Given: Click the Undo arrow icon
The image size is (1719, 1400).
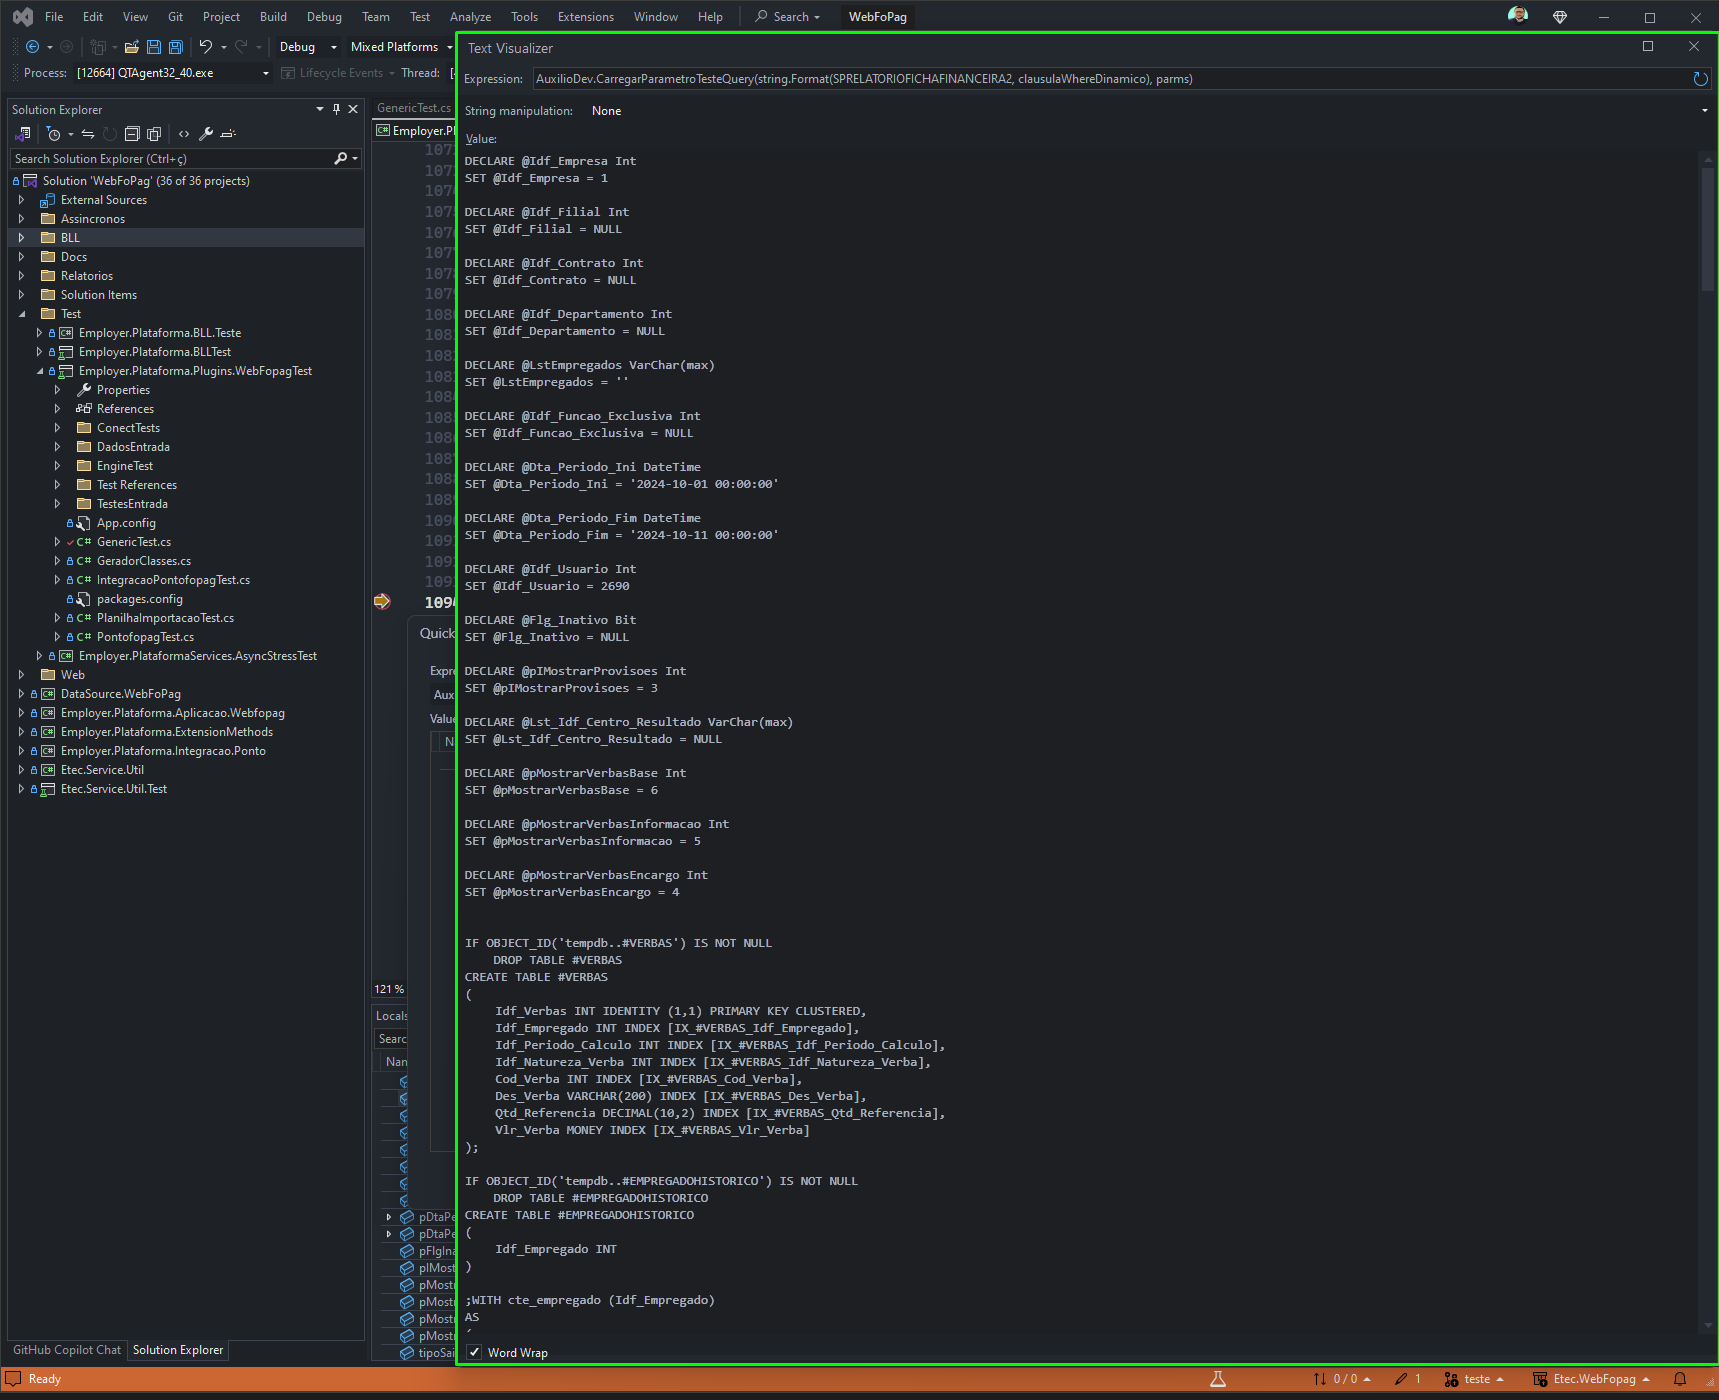Looking at the screenshot, I should tap(205, 47).
